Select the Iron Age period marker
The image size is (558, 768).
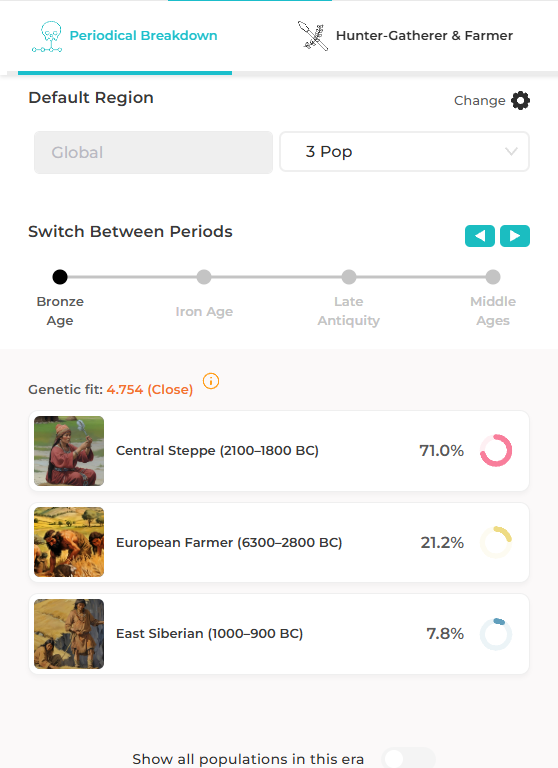pos(204,277)
